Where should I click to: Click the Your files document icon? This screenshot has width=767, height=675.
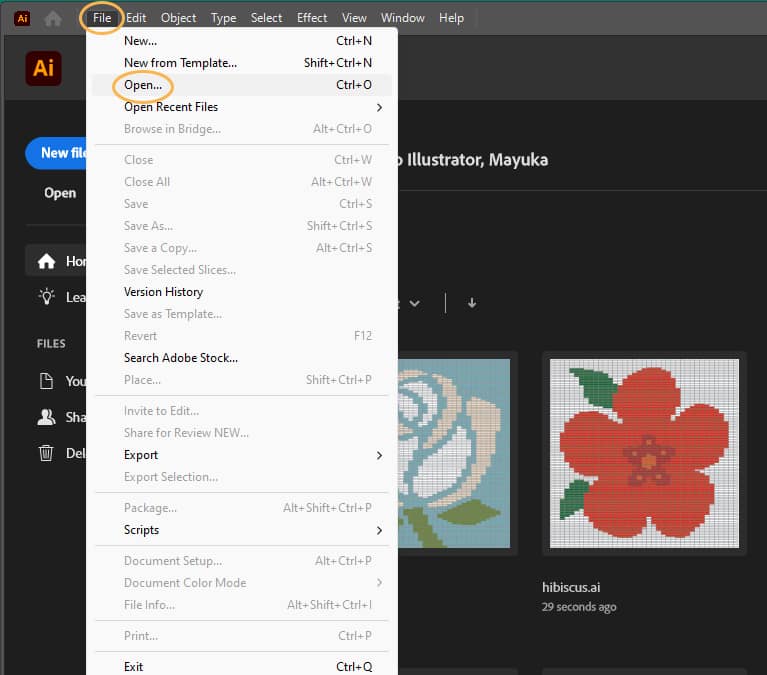[46, 381]
